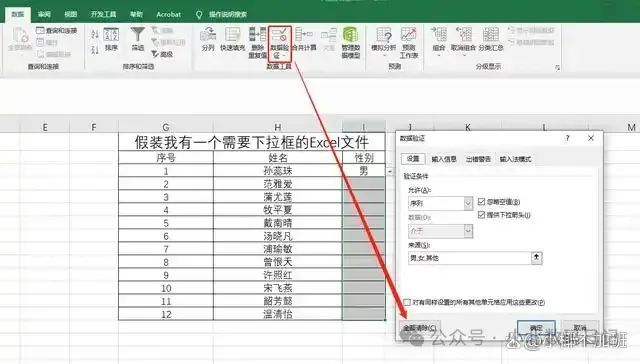Open the dropdown arrow beside cell 男
This screenshot has width=640, height=364.
(x=390, y=171)
